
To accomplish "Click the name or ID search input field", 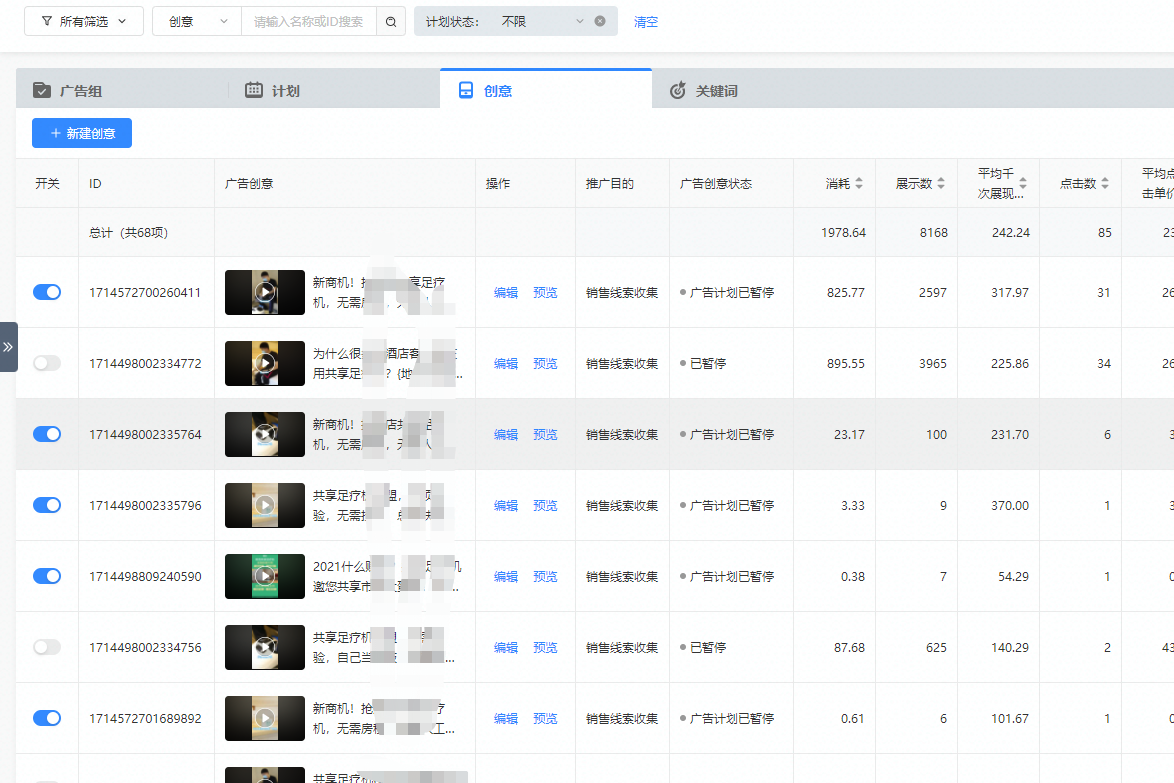I will [308, 21].
